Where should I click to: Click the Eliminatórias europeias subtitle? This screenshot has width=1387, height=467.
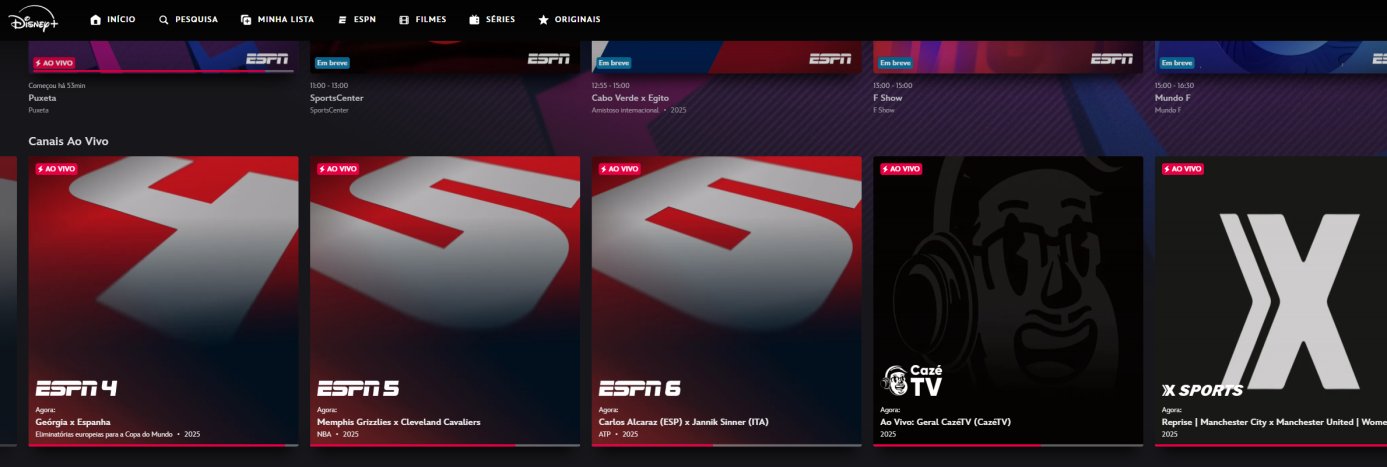coord(104,435)
